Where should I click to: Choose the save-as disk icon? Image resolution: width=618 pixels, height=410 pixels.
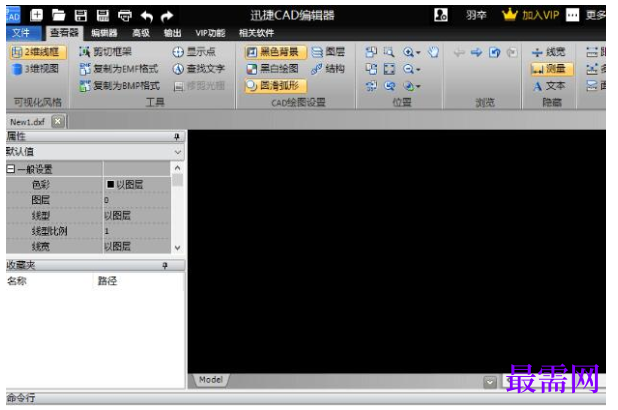point(103,15)
